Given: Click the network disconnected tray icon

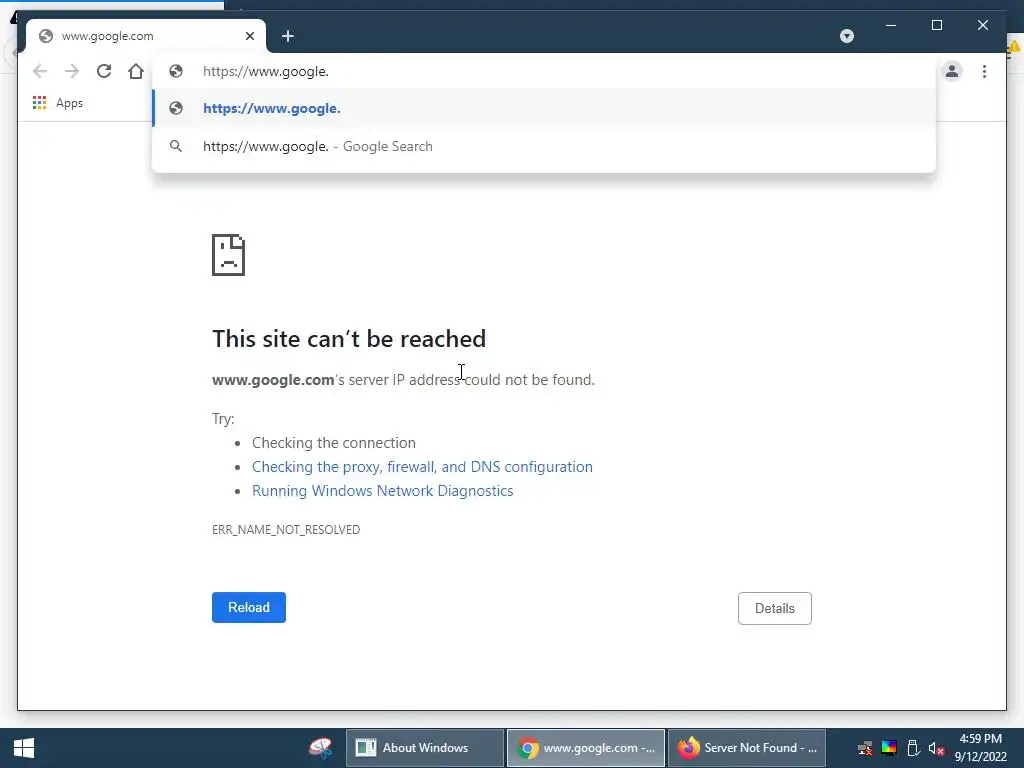Looking at the screenshot, I should (865, 748).
